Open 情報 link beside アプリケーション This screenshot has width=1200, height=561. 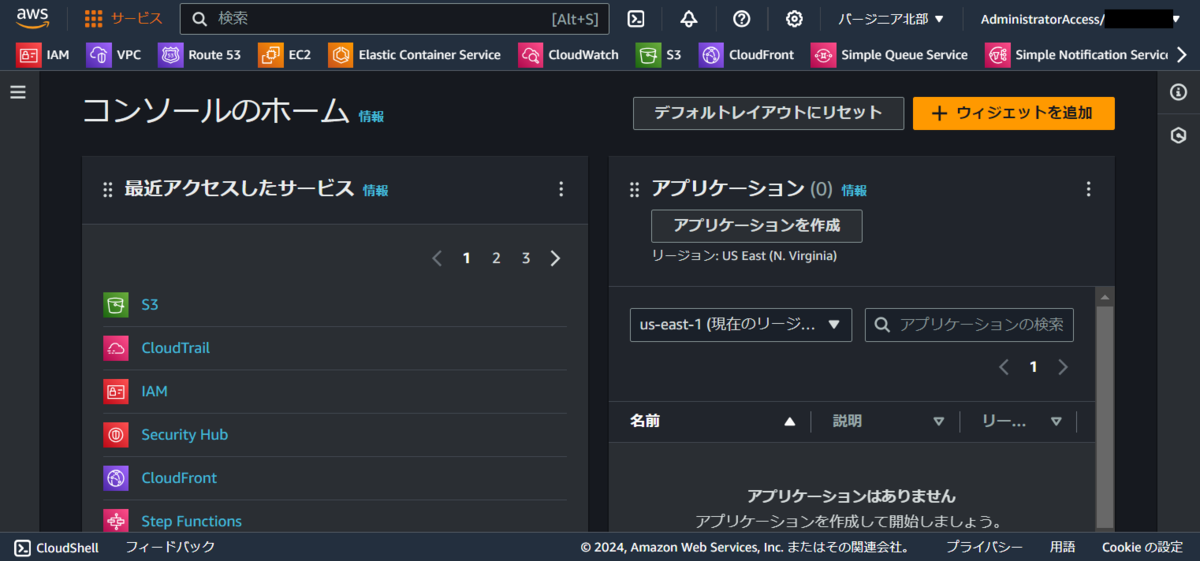pyautogui.click(x=854, y=190)
